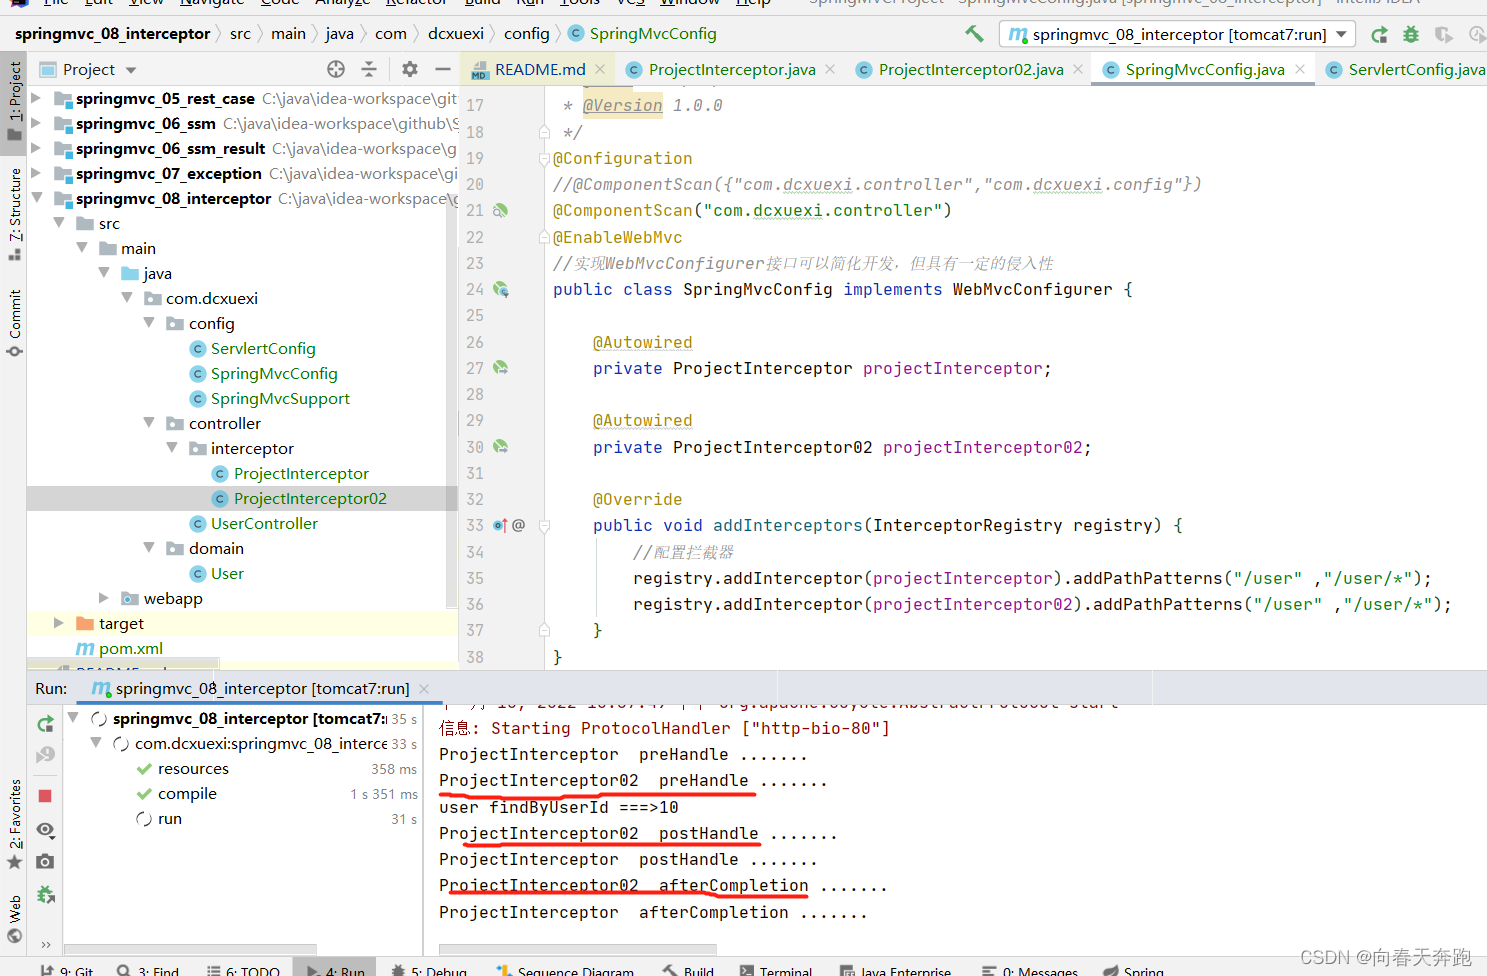Expand springmvc_06_ssm module
Screen dimensions: 1487x976
36,123
